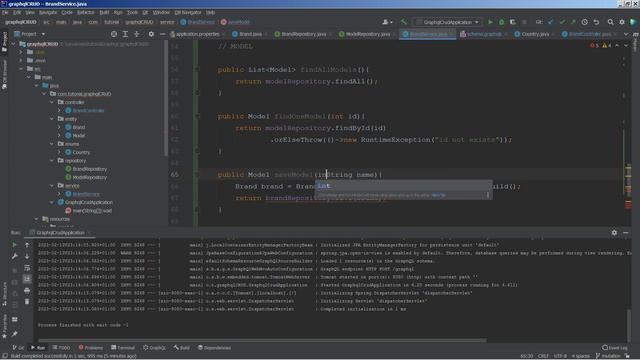
Task: Toggle Favorites side tool window
Action: click(4, 327)
